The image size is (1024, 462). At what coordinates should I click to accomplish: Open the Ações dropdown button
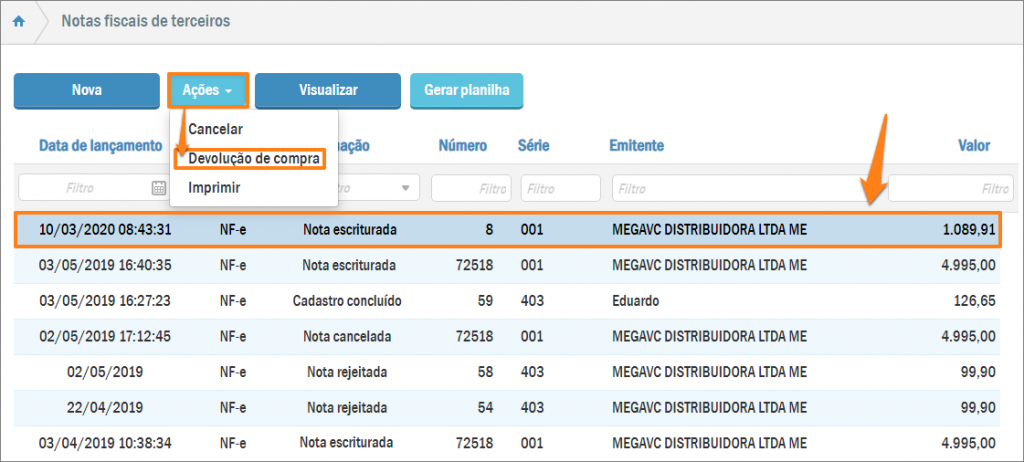(x=208, y=90)
